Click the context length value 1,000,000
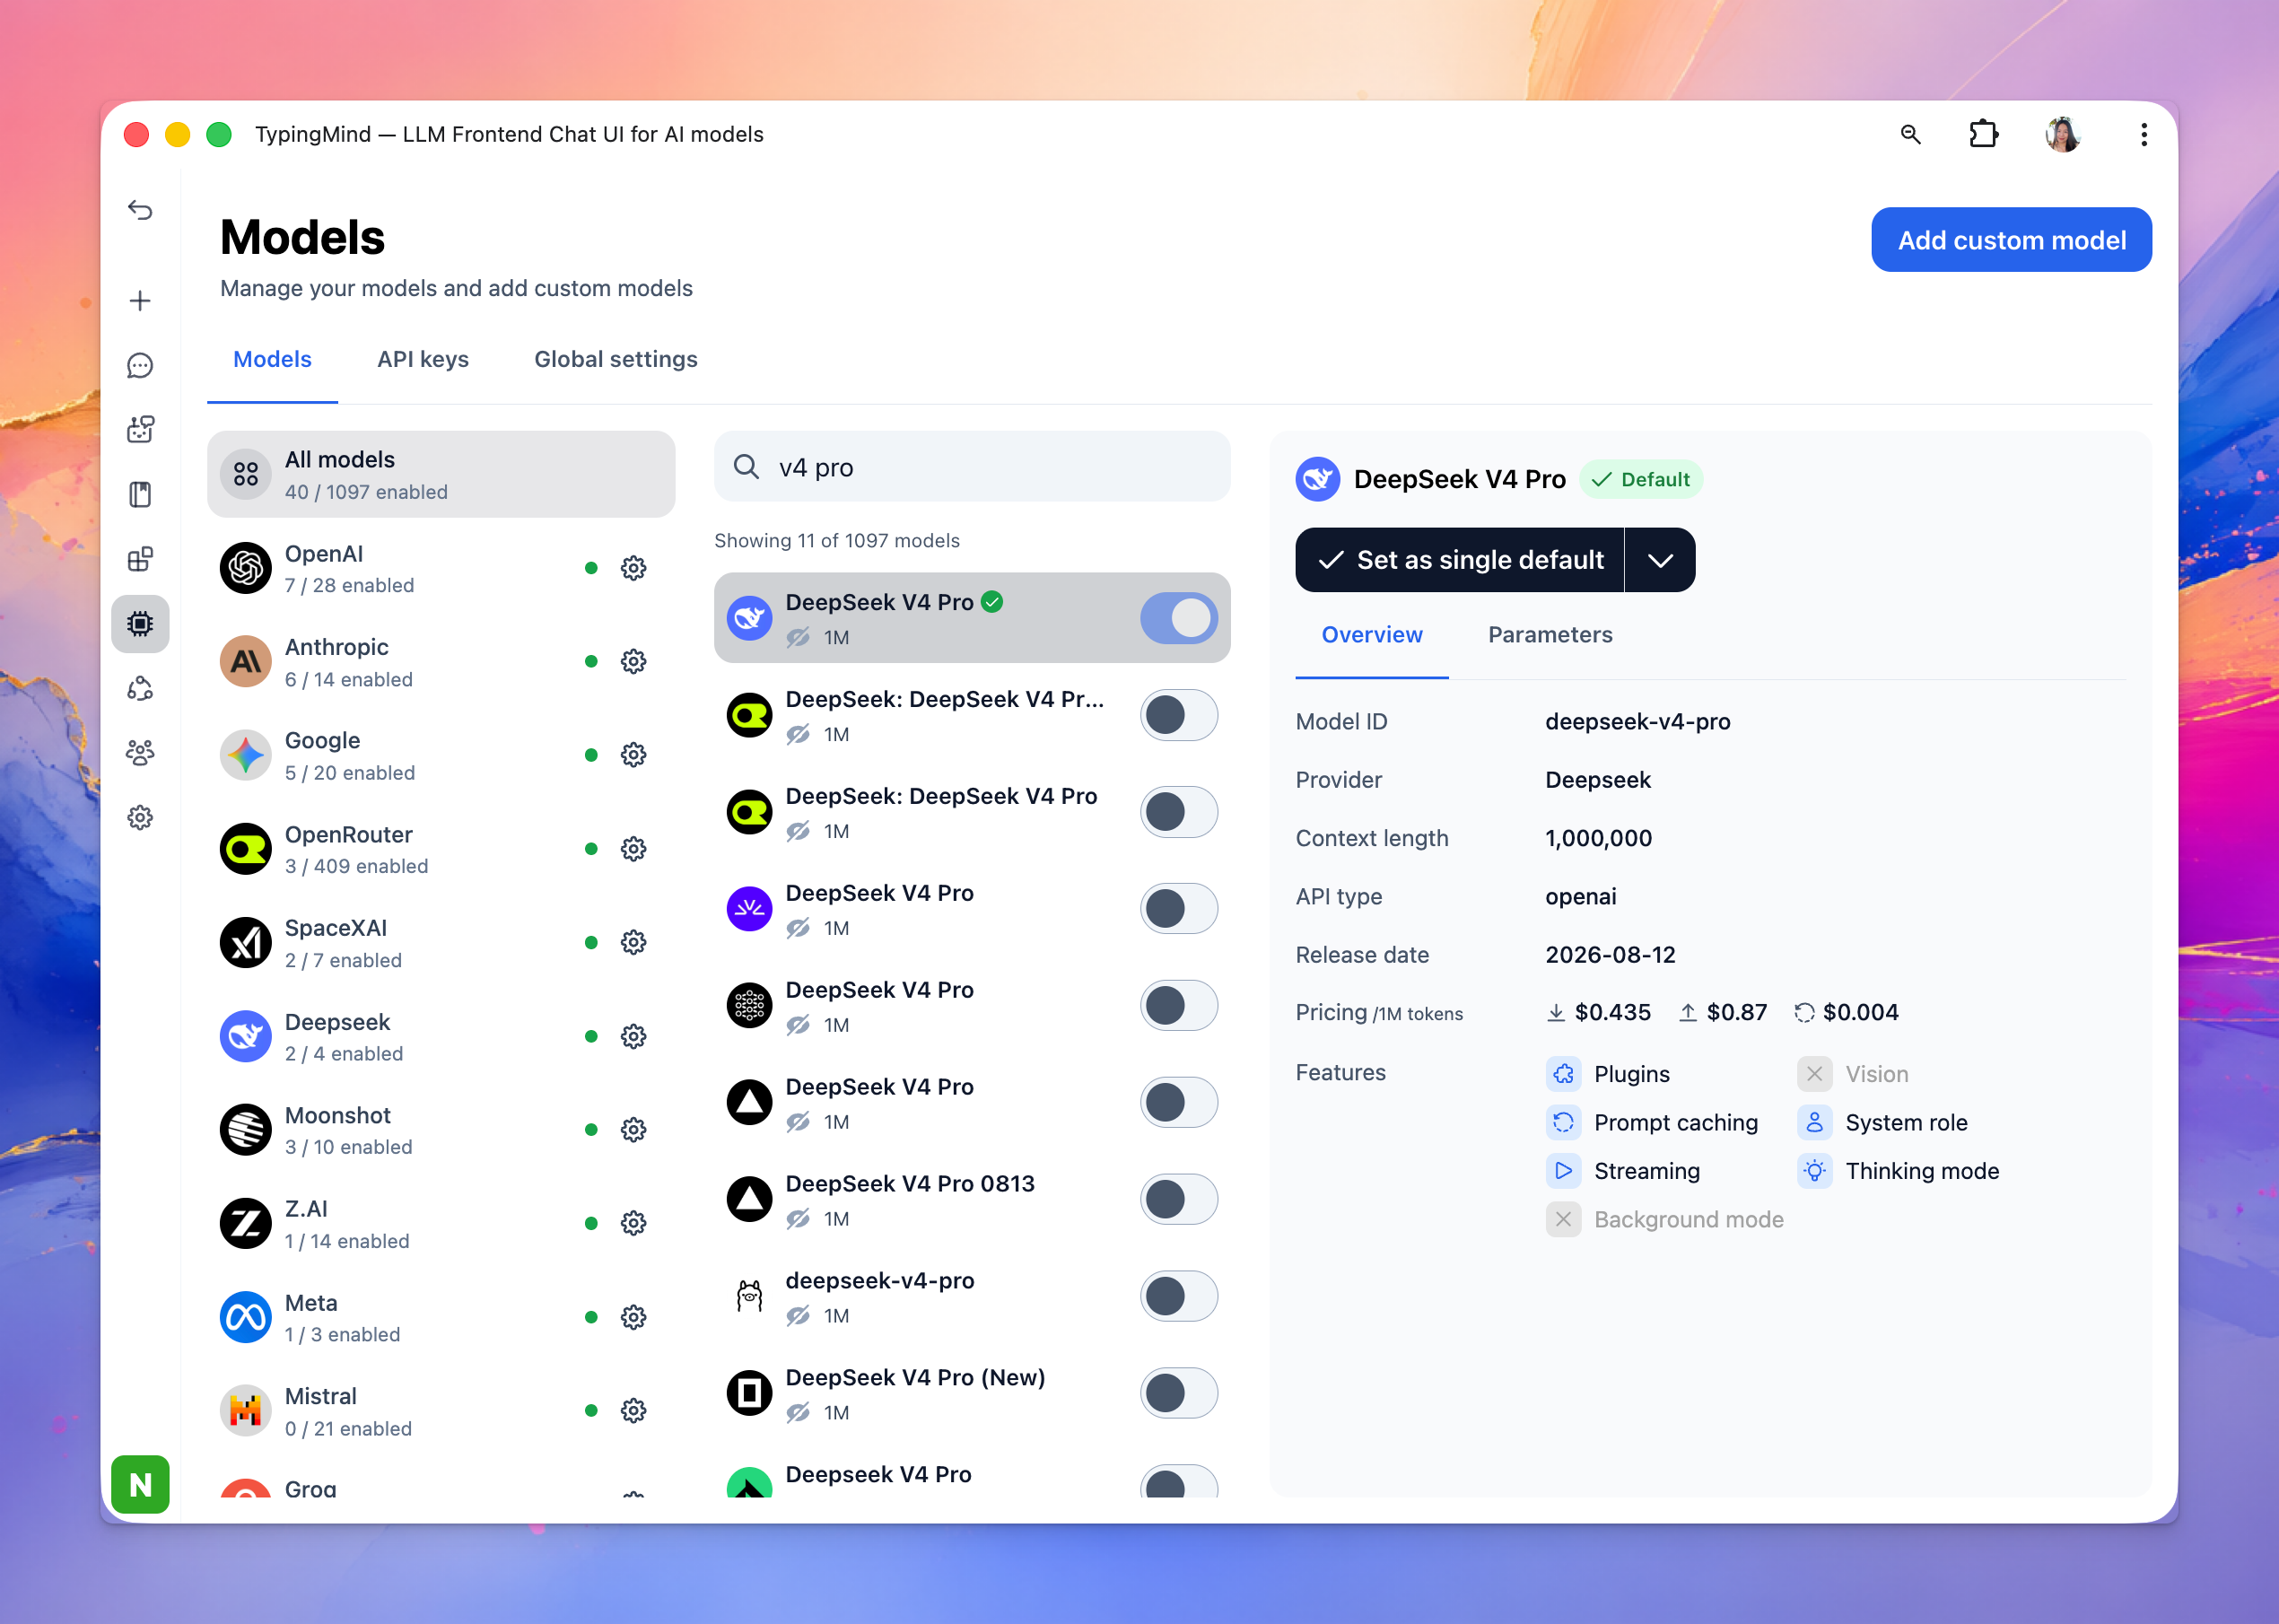 tap(1598, 838)
